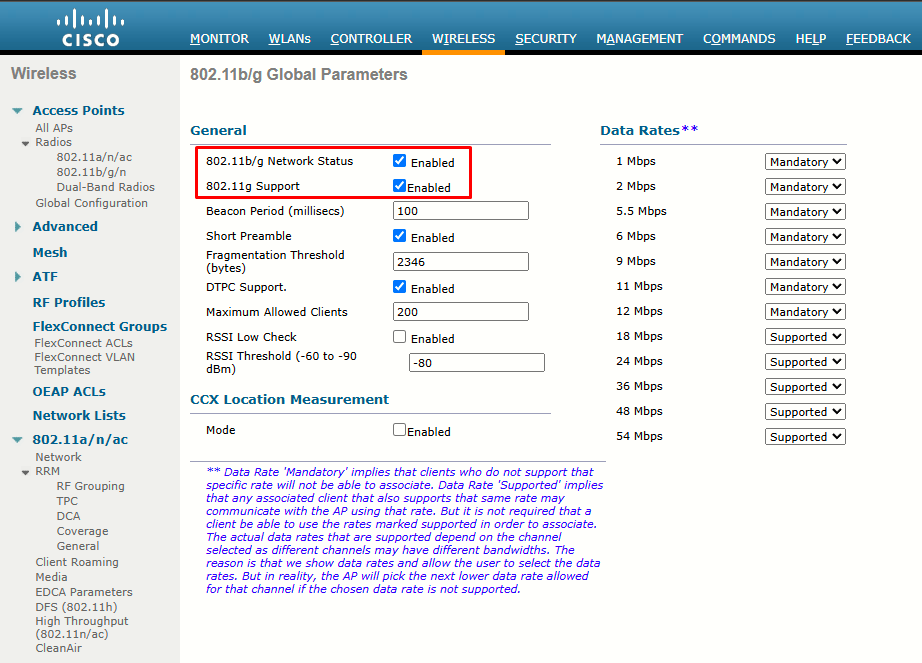Open the 12 Mbps data rate dropdown
The height and width of the screenshot is (663, 922).
coord(805,312)
